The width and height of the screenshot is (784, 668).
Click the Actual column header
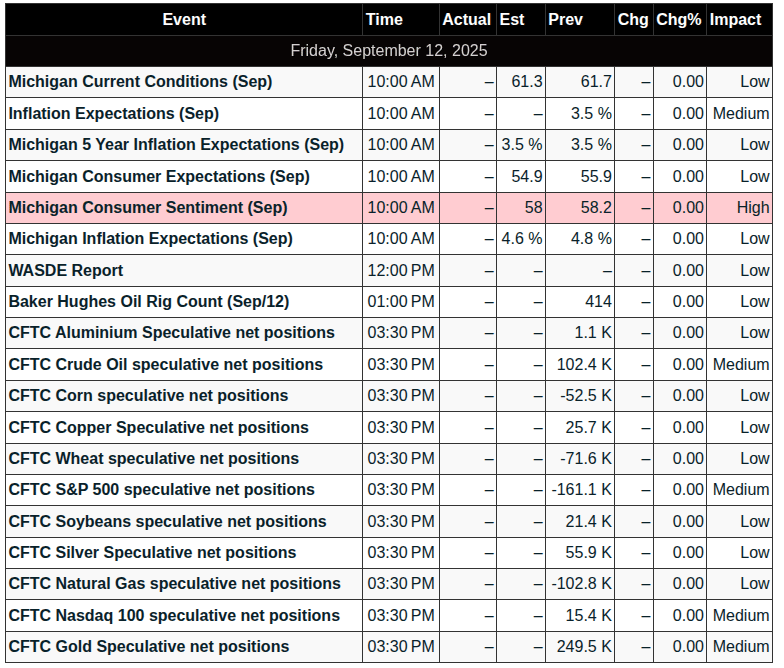468,20
